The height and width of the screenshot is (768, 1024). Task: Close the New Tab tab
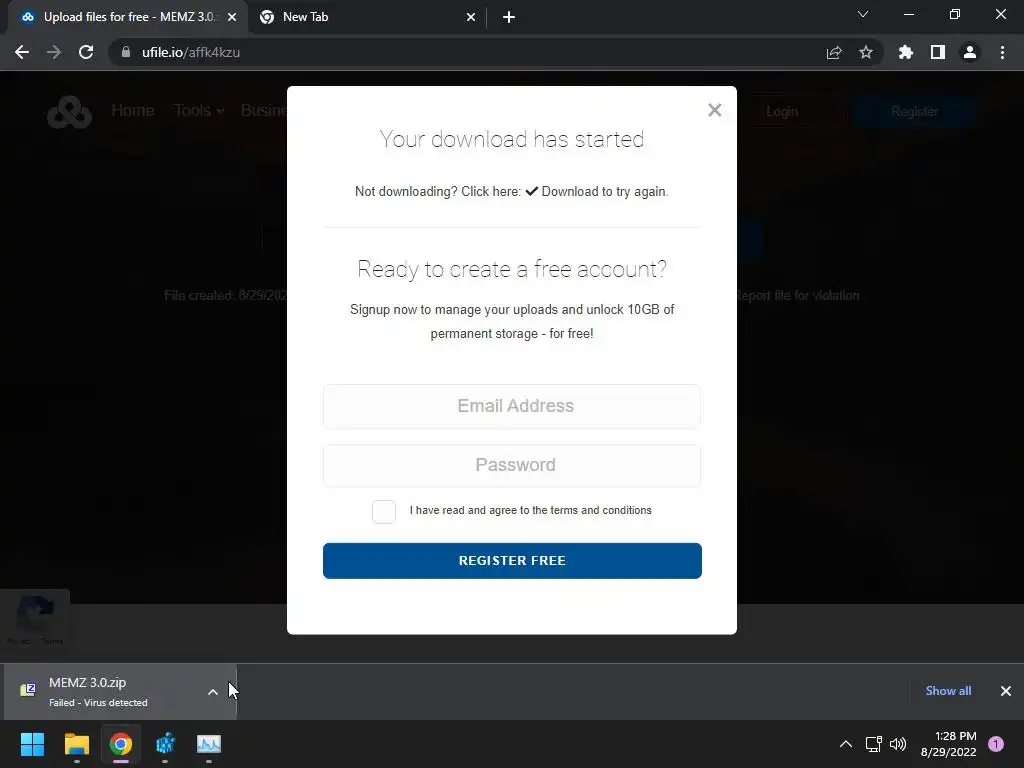[x=471, y=17]
